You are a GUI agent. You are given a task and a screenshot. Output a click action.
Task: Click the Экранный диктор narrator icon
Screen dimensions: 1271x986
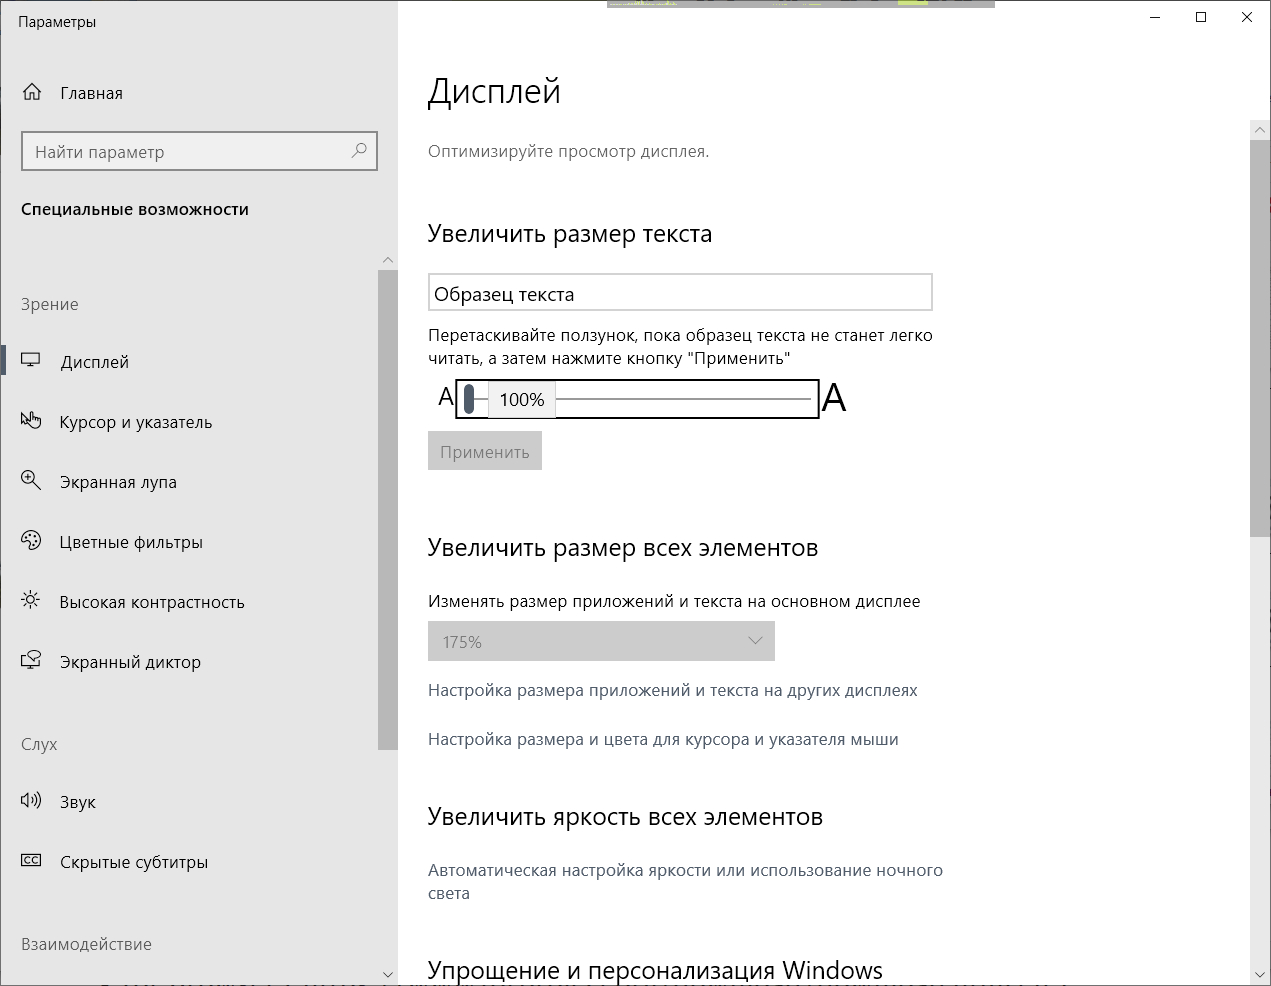click(x=31, y=661)
